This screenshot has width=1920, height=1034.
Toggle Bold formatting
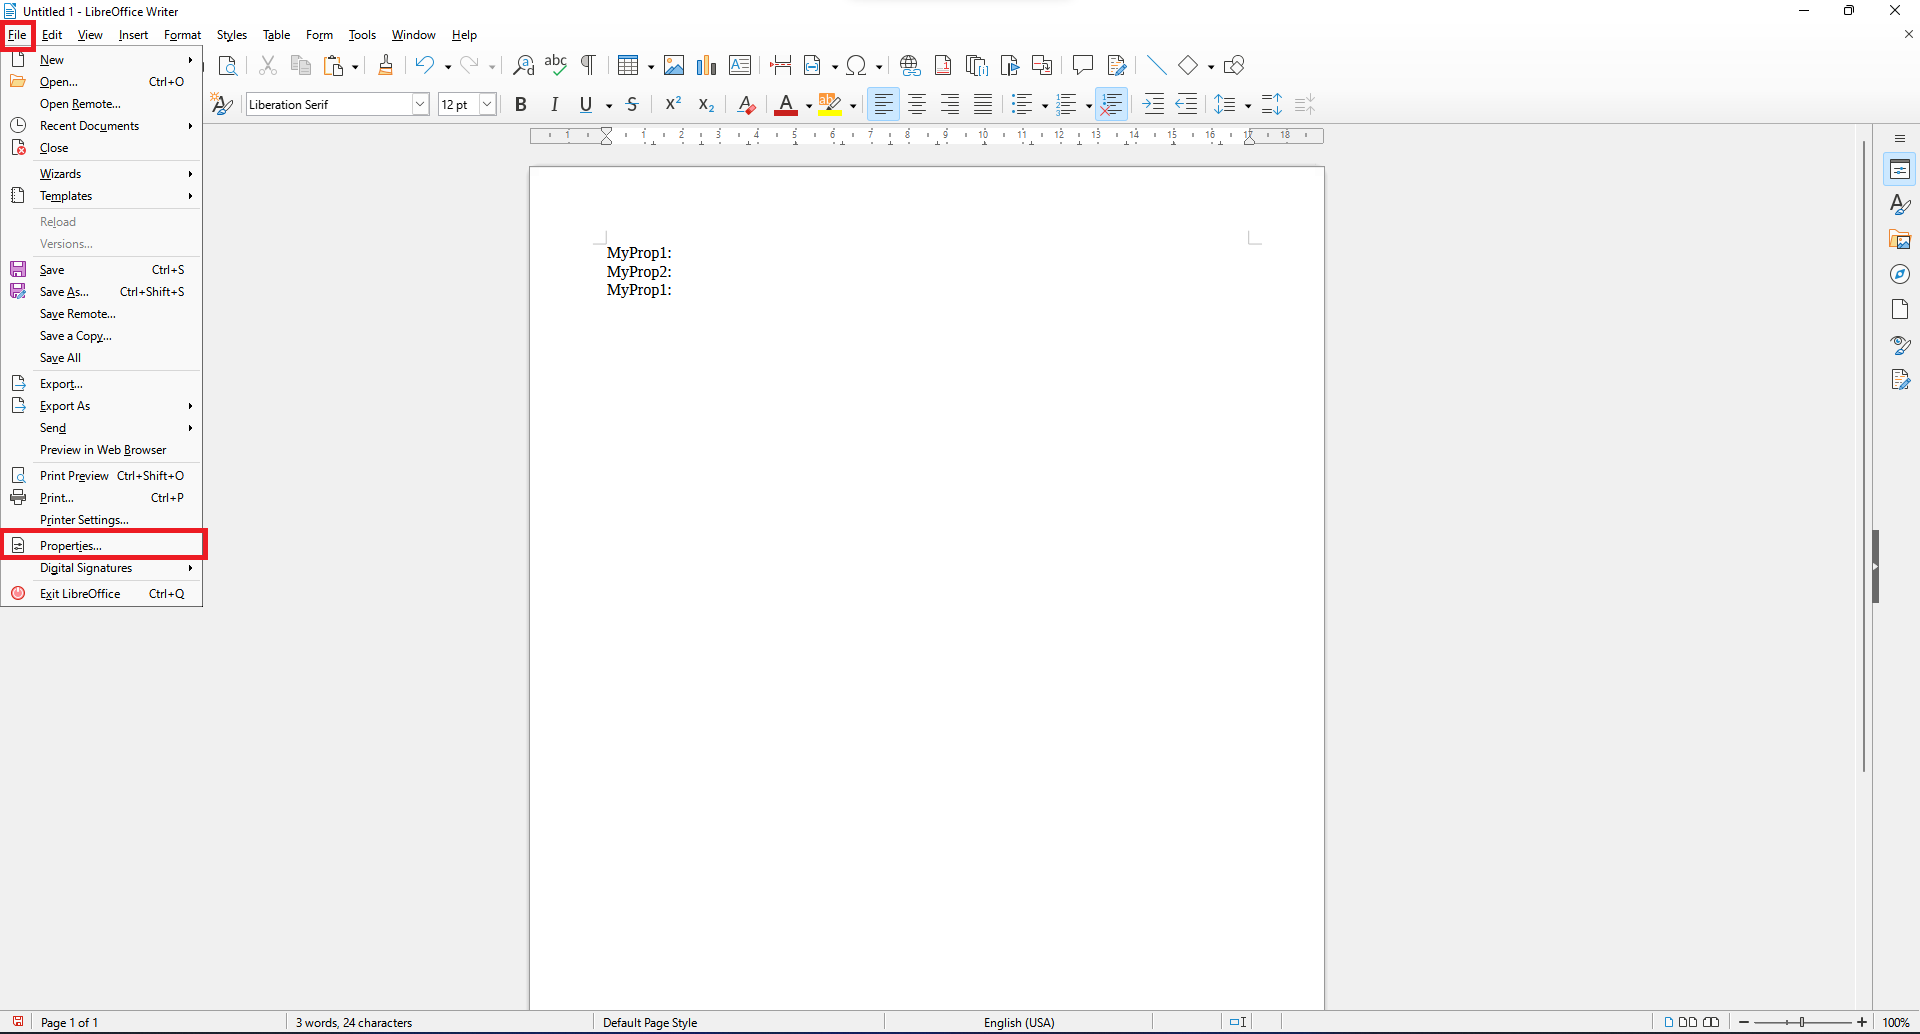(521, 104)
